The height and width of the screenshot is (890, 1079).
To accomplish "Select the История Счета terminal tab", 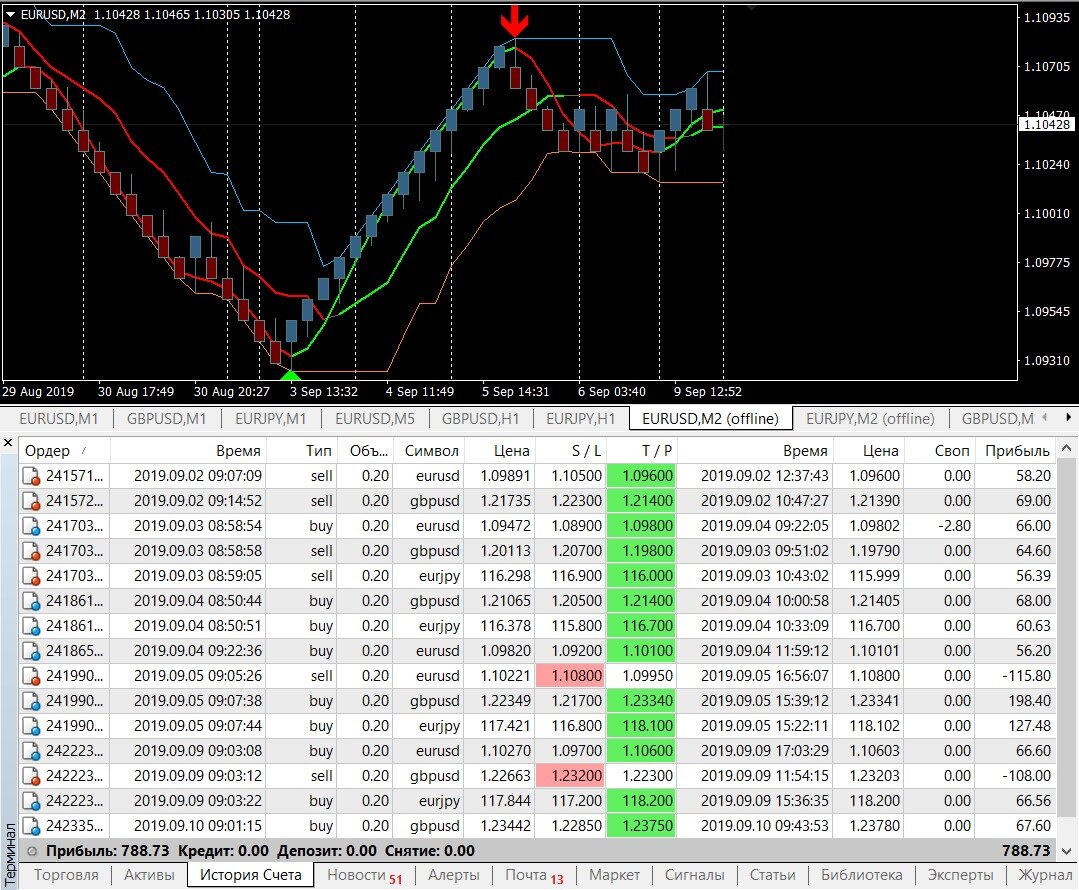I will (250, 875).
